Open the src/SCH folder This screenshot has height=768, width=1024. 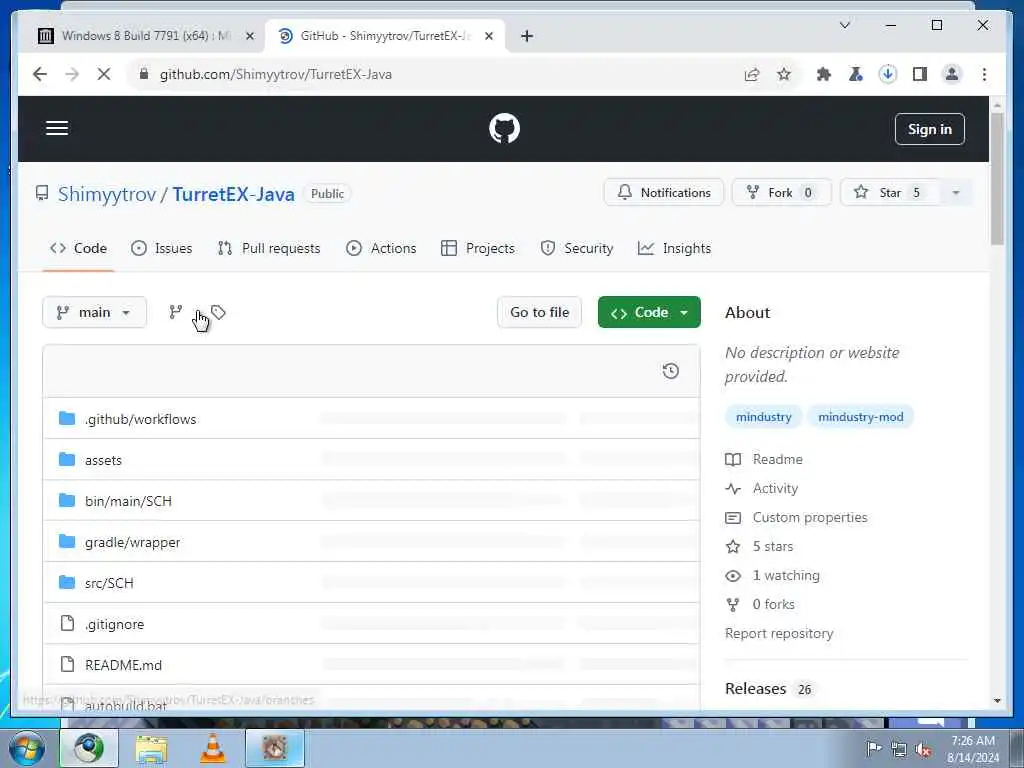click(x=109, y=583)
